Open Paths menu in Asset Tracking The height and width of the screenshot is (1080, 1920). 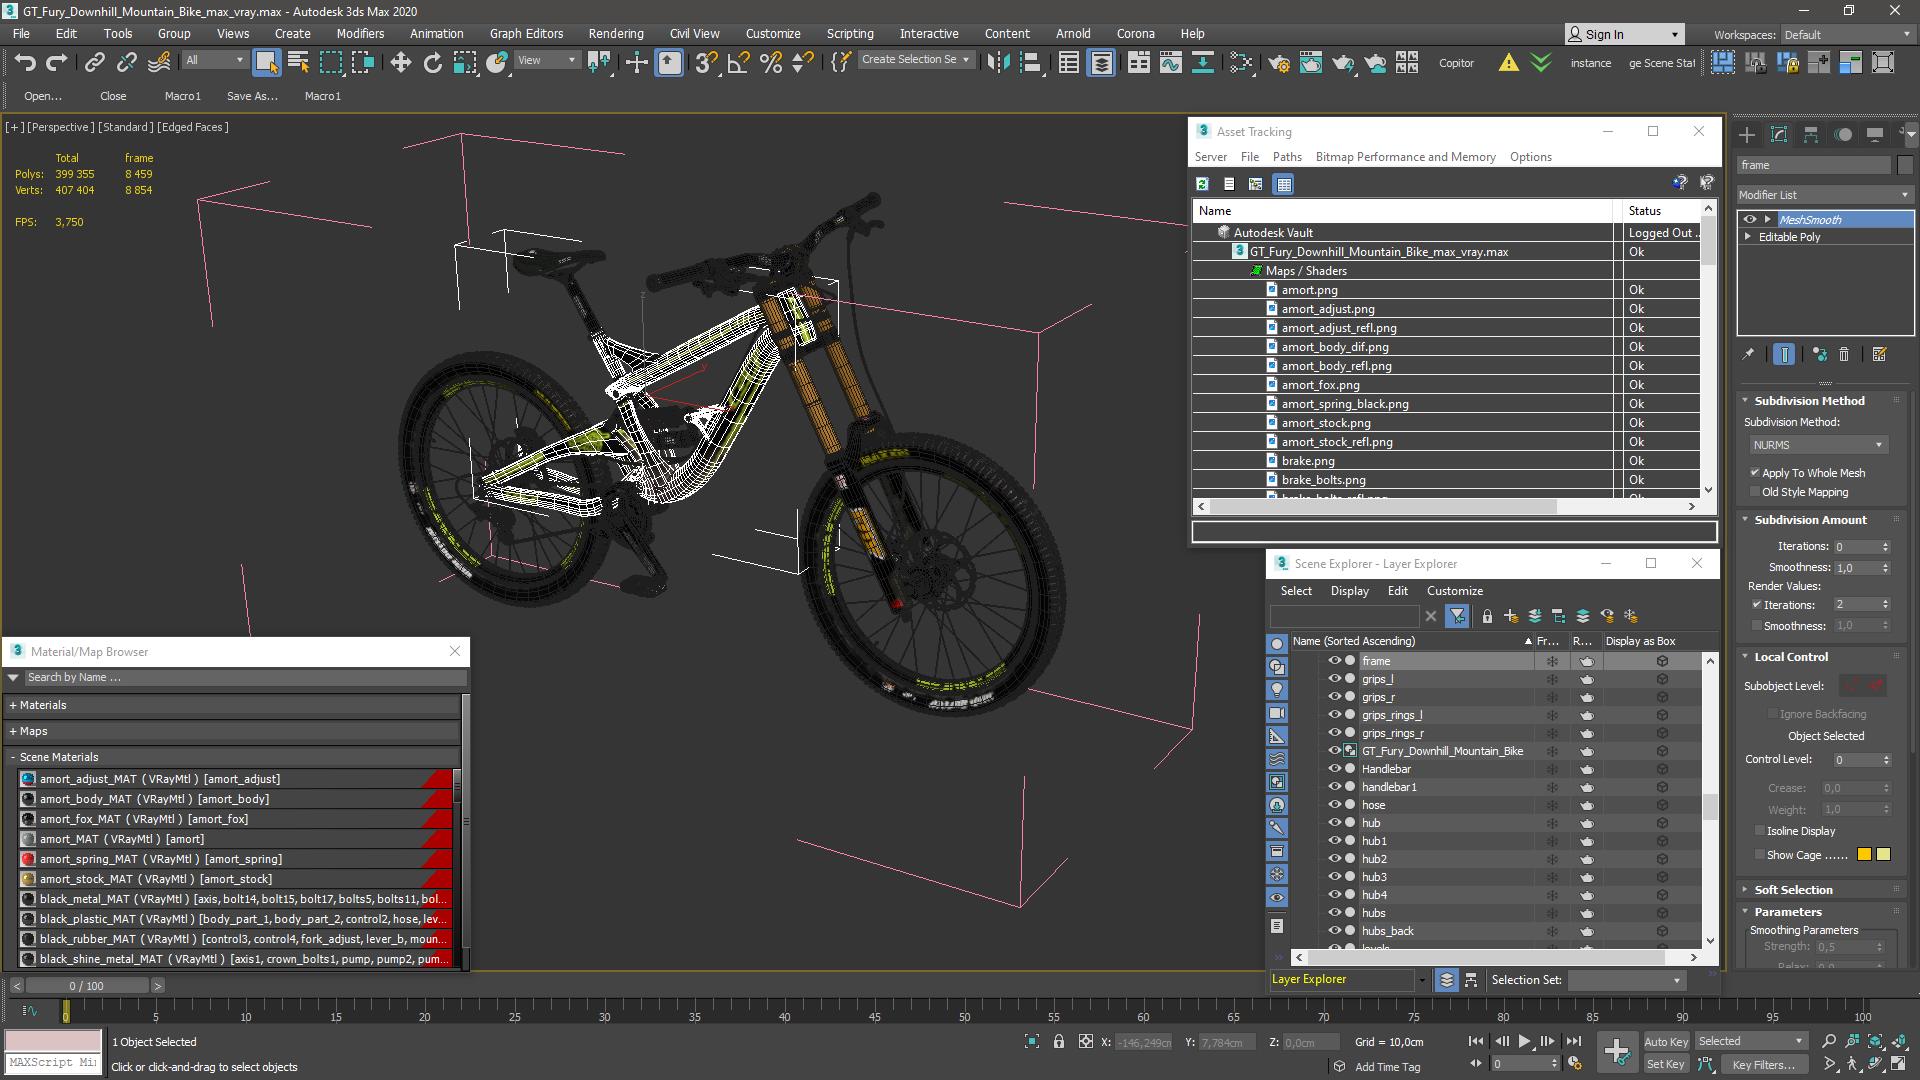(x=1287, y=157)
